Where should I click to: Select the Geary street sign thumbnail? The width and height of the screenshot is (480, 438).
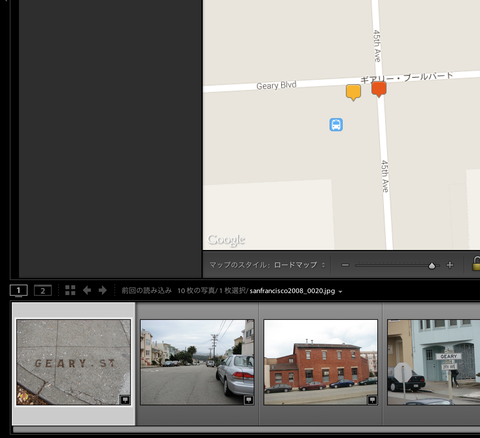[x=433, y=362]
